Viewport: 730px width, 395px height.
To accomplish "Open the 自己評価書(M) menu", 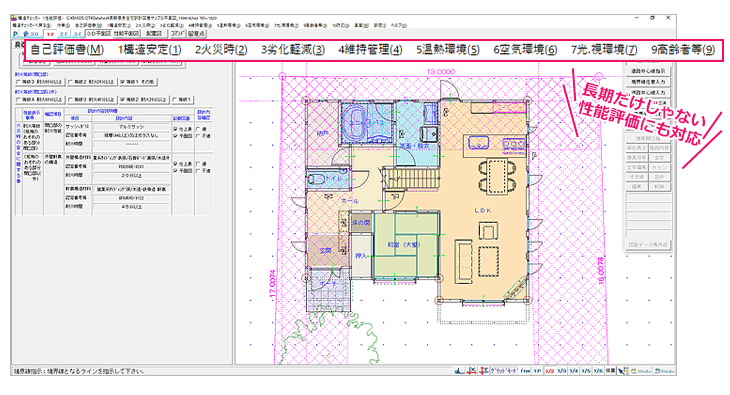I will tap(67, 49).
